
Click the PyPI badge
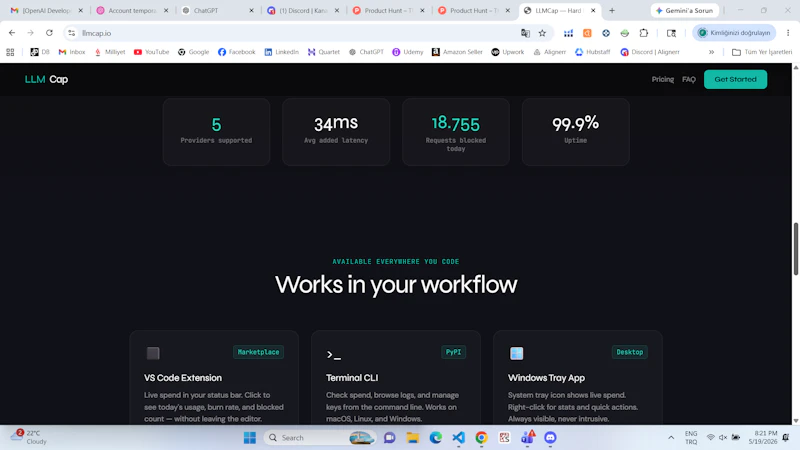pos(453,352)
